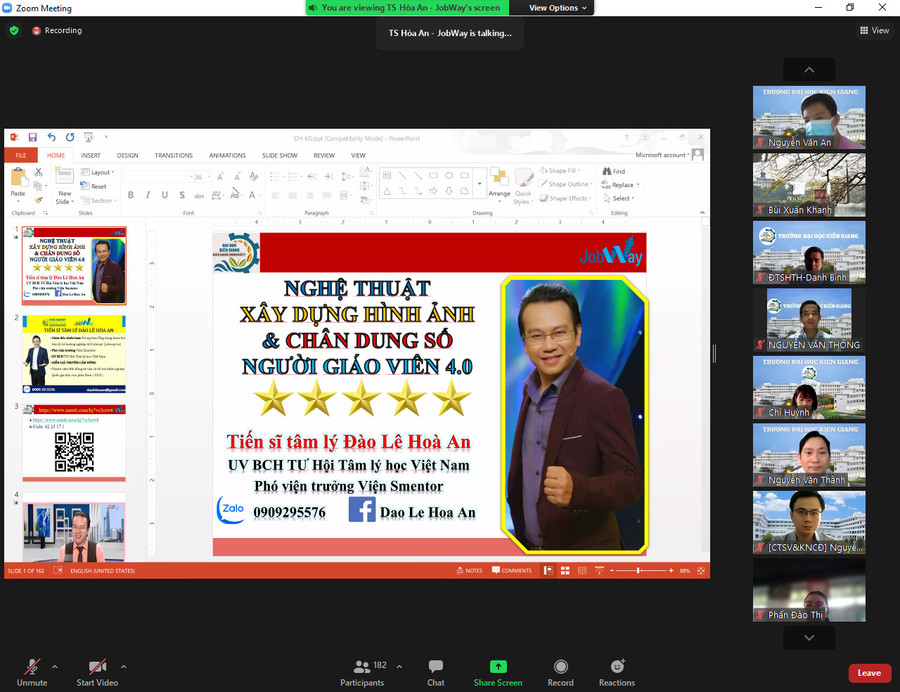Select Bùi Xuân Khanh's video thumbnail
The height and width of the screenshot is (692, 900).
tap(809, 185)
